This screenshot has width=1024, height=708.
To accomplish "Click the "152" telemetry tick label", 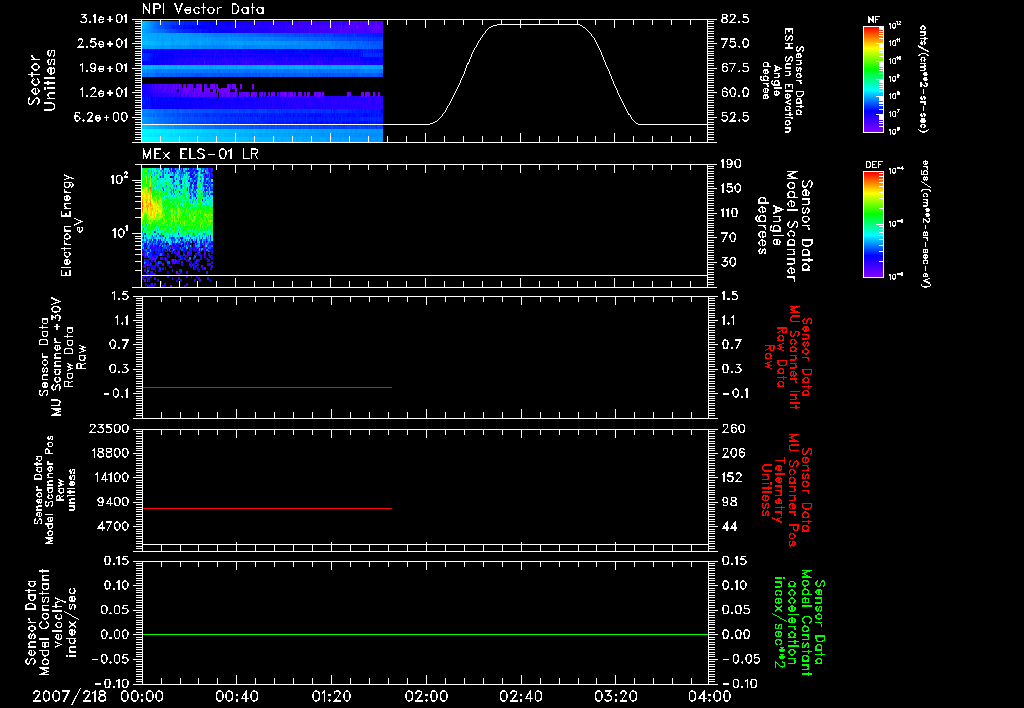I will (x=732, y=477).
